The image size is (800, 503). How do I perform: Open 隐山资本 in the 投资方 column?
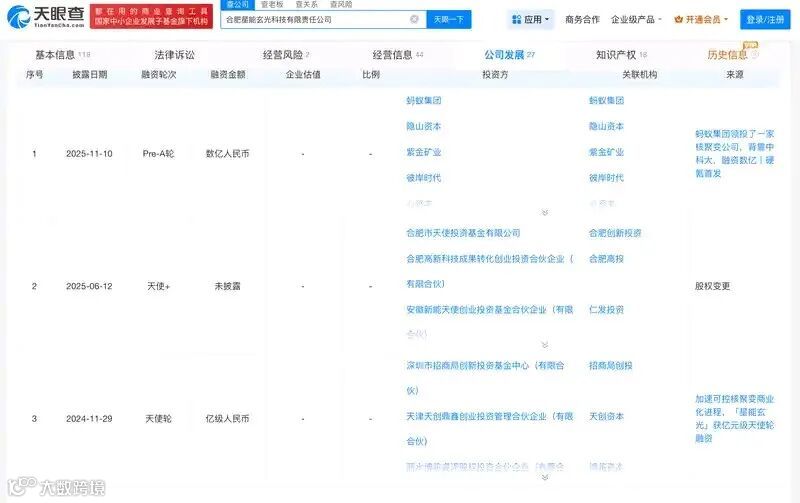tap(423, 126)
